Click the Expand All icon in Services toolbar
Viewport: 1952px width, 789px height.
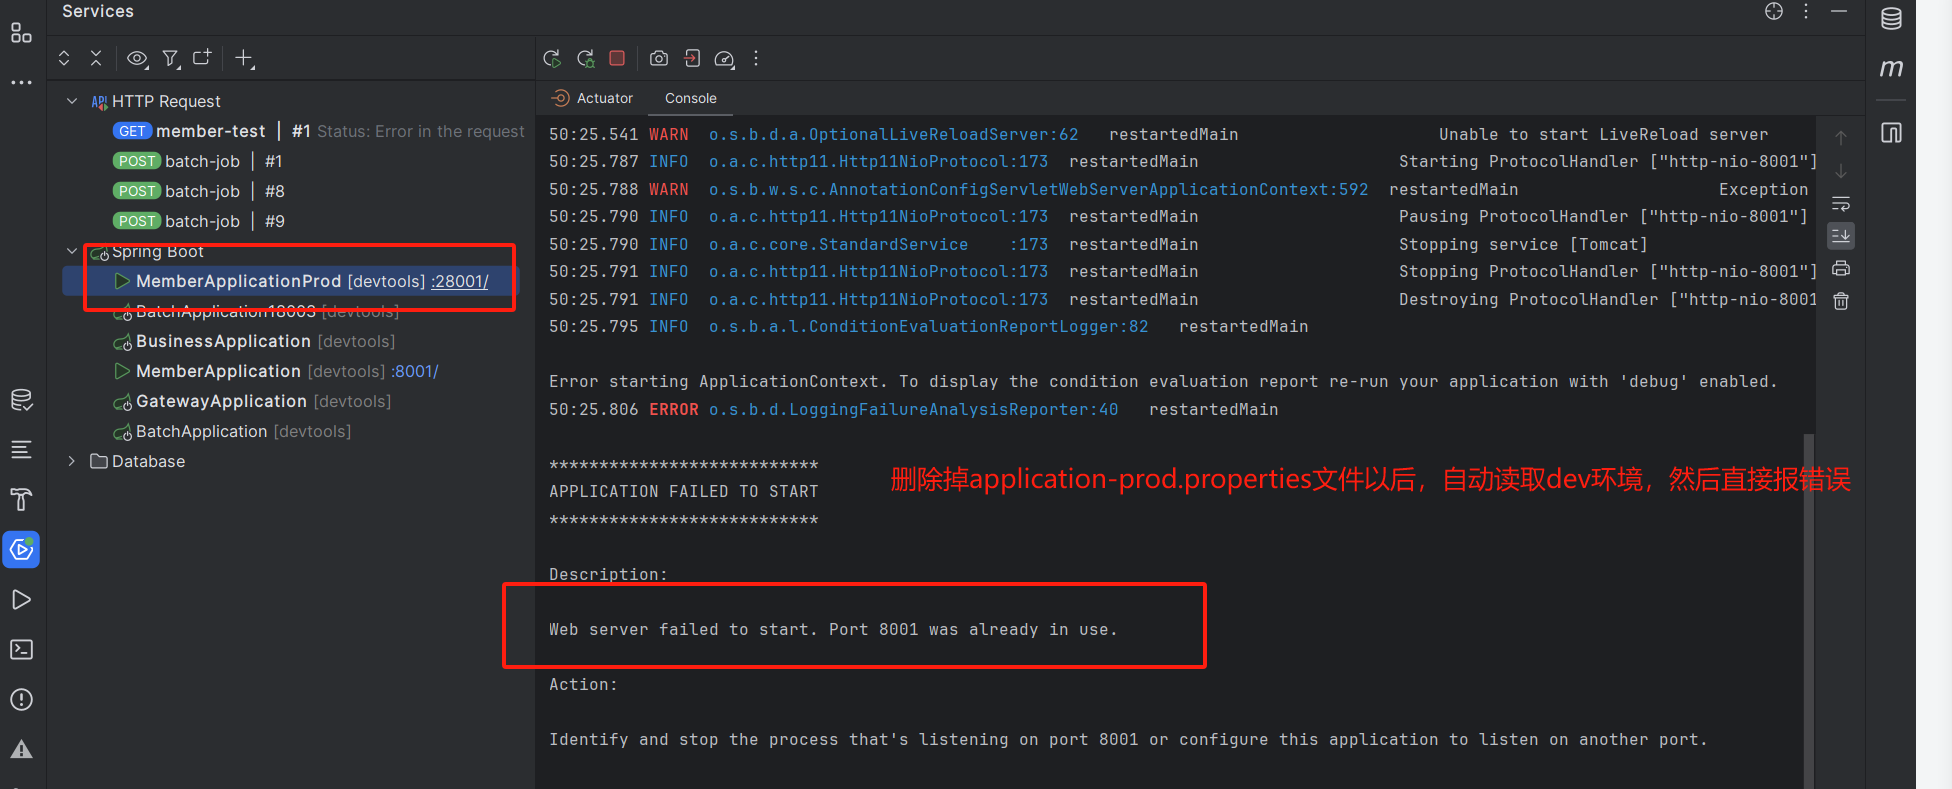[x=64, y=58]
